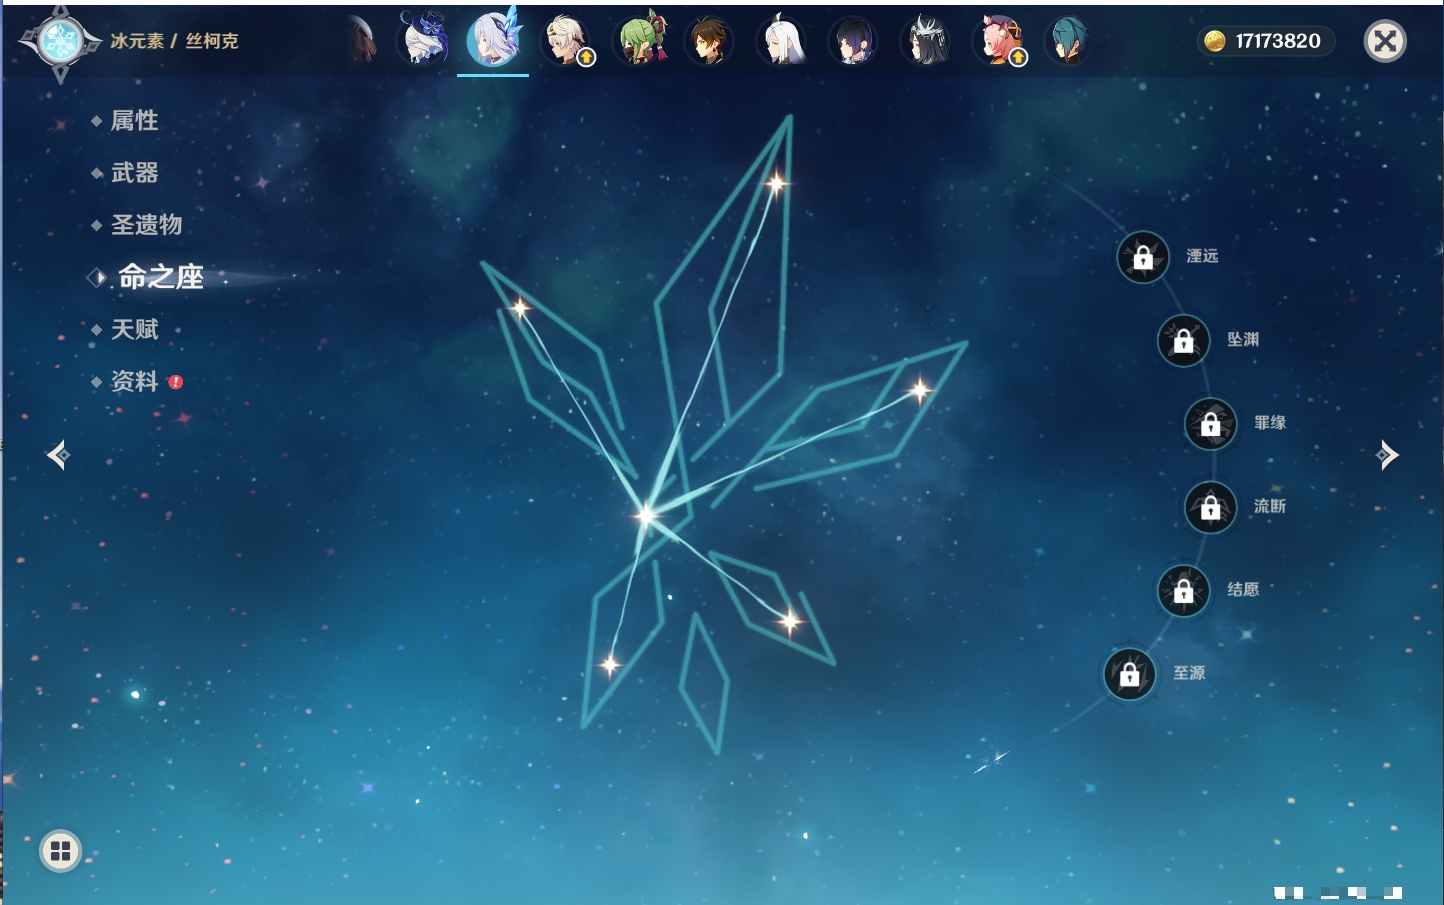The width and height of the screenshot is (1444, 905).
Task: Click the lock icon for 流断
Action: [1211, 508]
